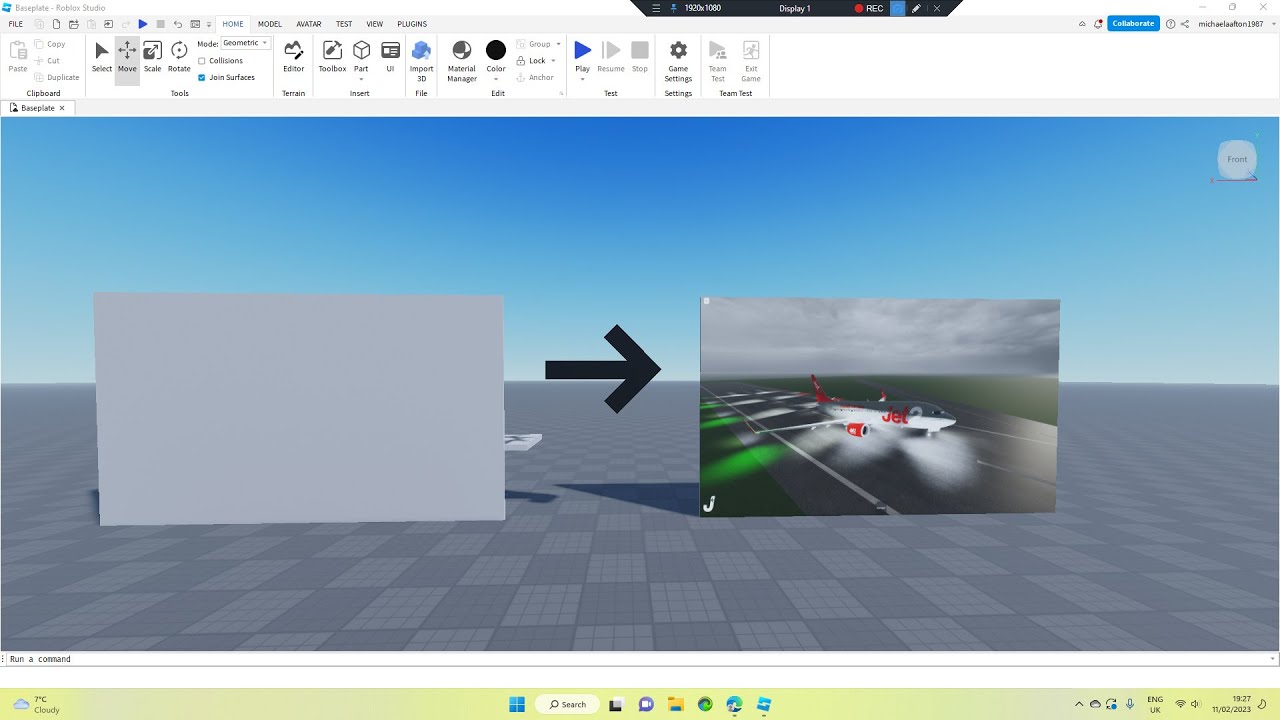Click the quick-access undo arrow

(x=177, y=24)
